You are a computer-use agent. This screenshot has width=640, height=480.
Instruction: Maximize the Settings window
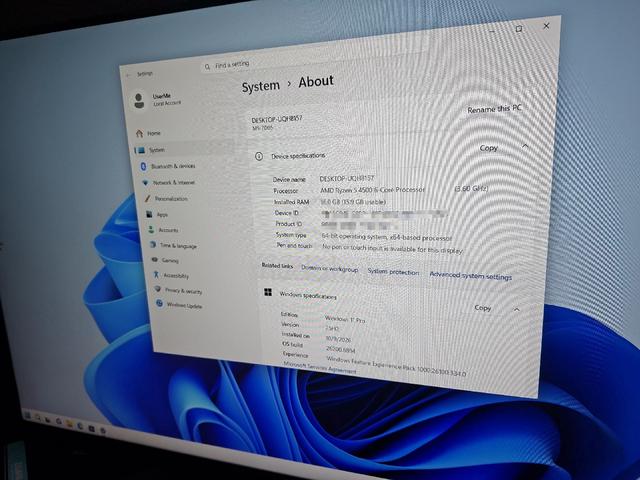point(519,29)
